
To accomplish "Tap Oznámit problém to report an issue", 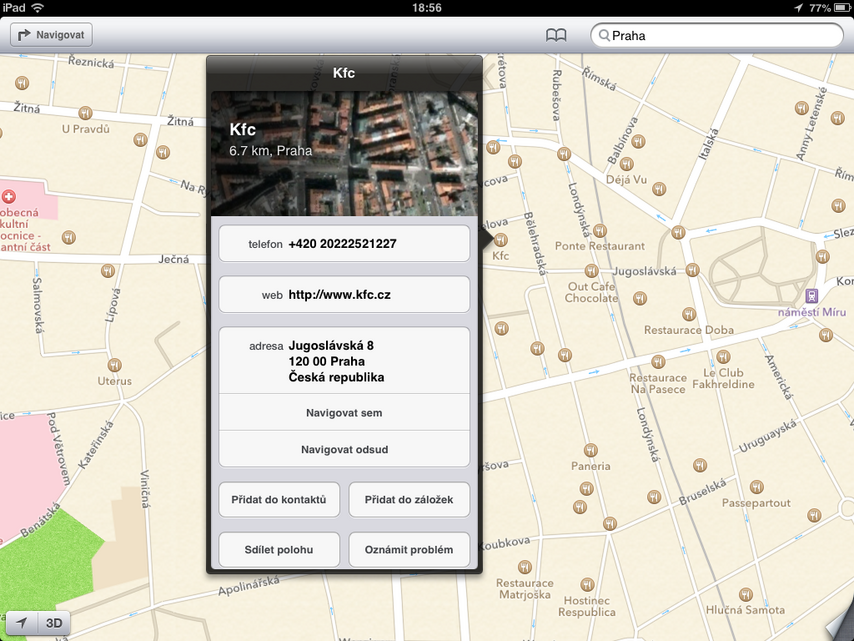I will point(409,549).
